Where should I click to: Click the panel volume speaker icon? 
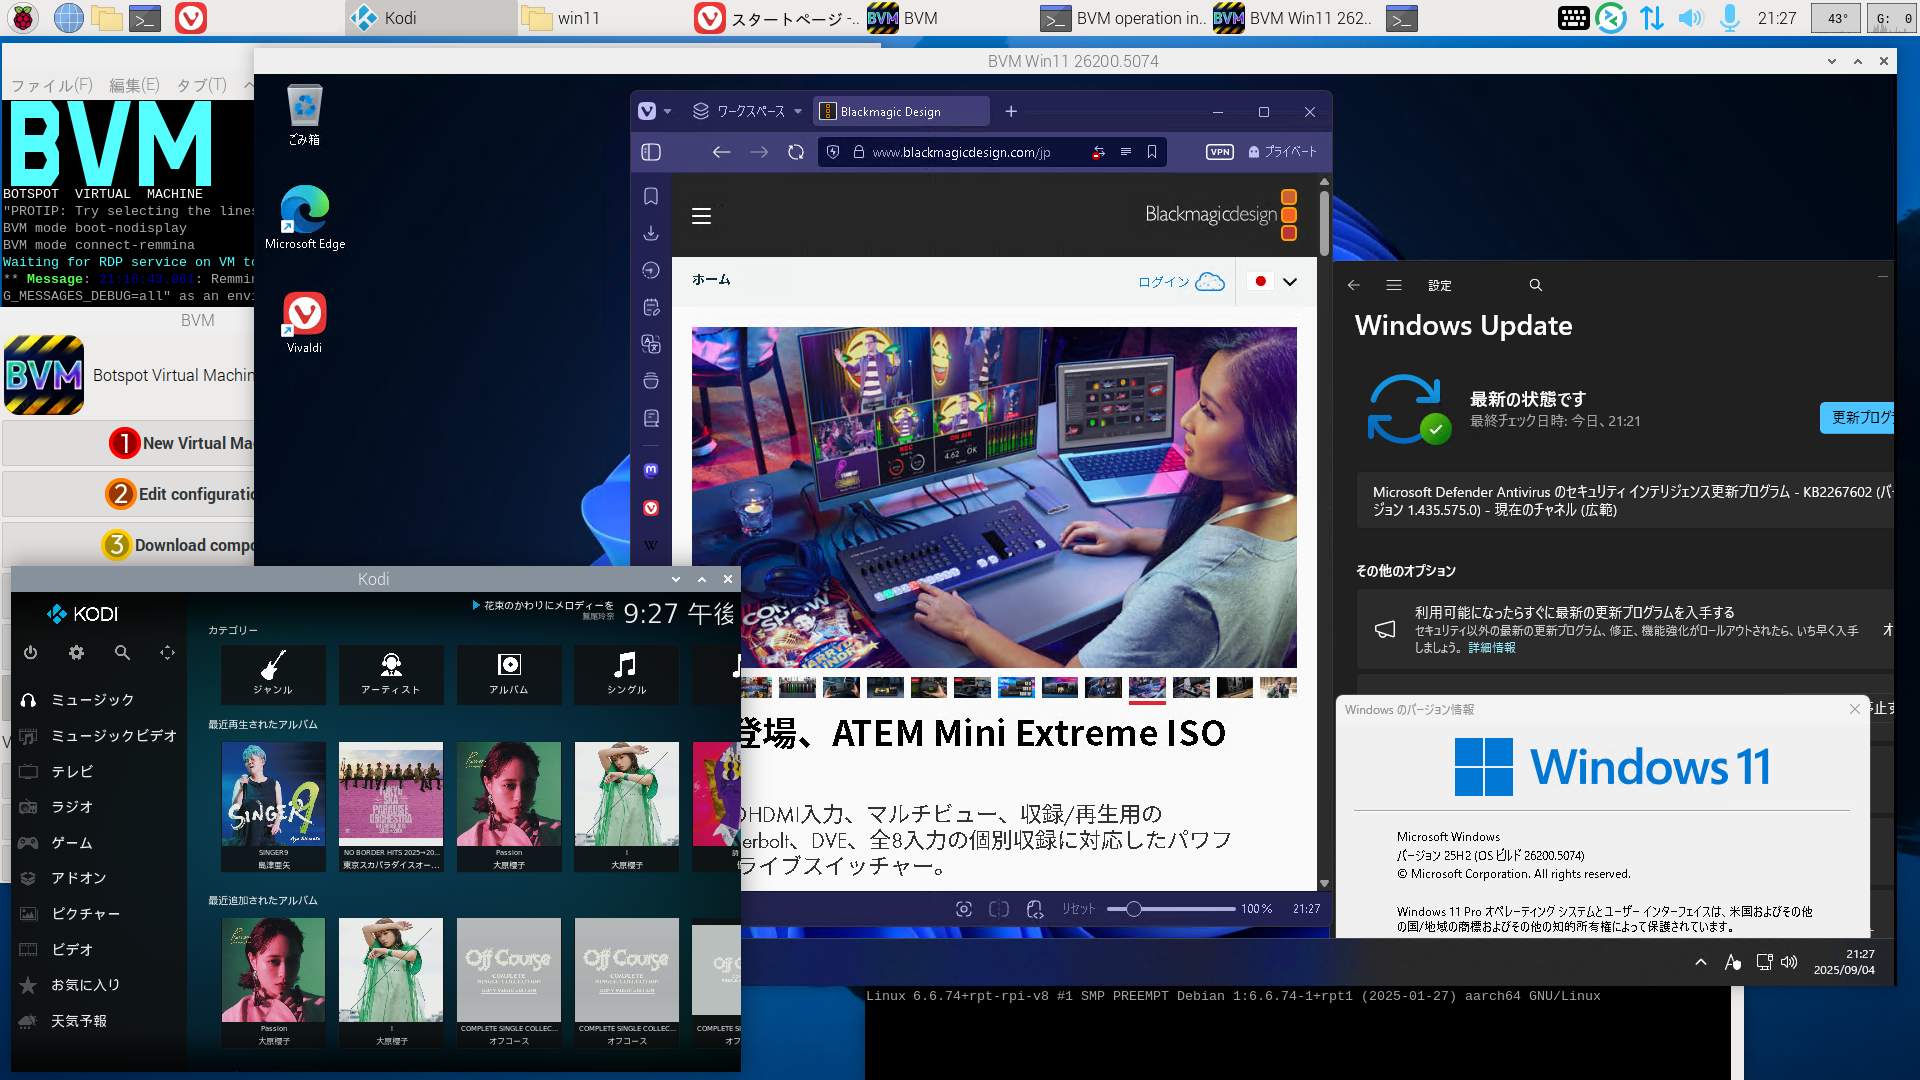(x=1690, y=18)
